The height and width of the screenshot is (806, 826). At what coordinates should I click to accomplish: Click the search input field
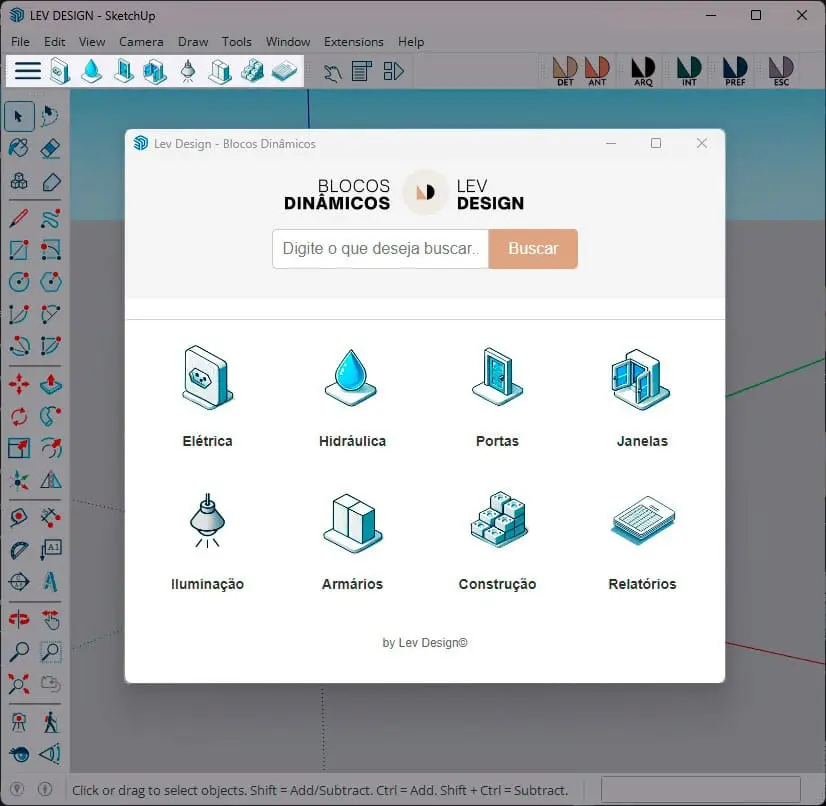point(380,249)
